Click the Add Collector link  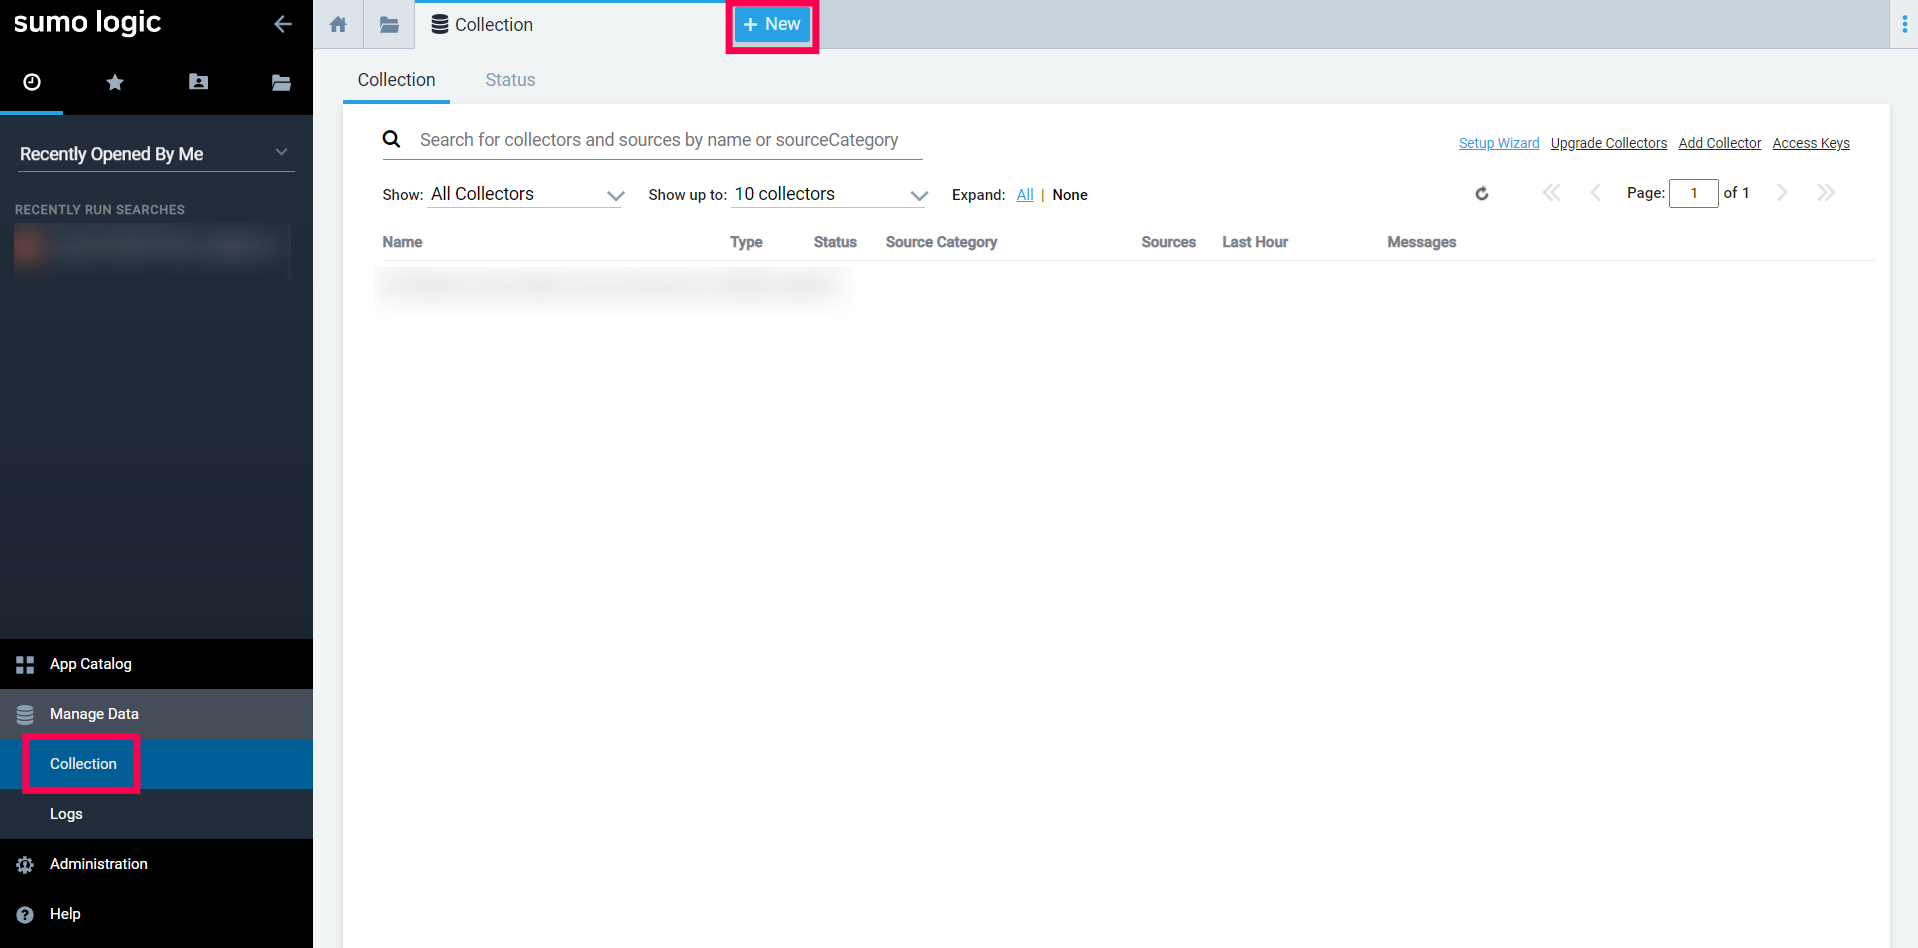coord(1720,143)
